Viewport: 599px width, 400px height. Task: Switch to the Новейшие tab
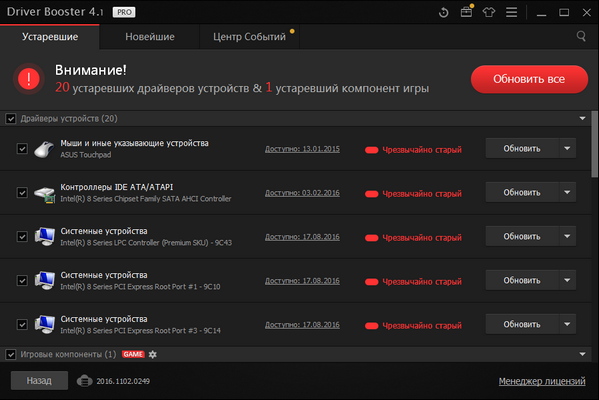tap(150, 37)
